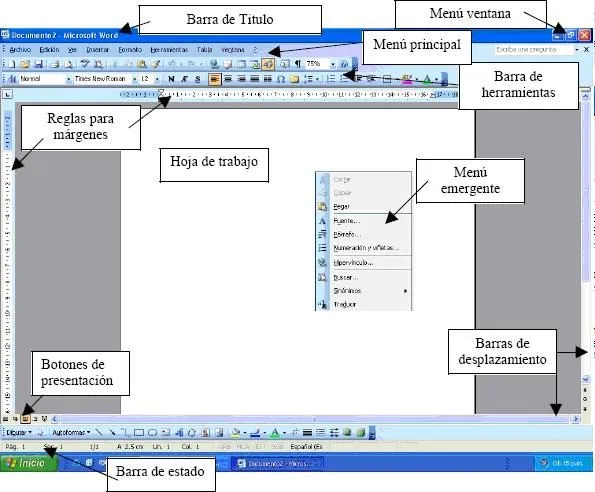Open the 75% zoom dropdown
Viewport: 595px width, 492px height.
click(332, 64)
